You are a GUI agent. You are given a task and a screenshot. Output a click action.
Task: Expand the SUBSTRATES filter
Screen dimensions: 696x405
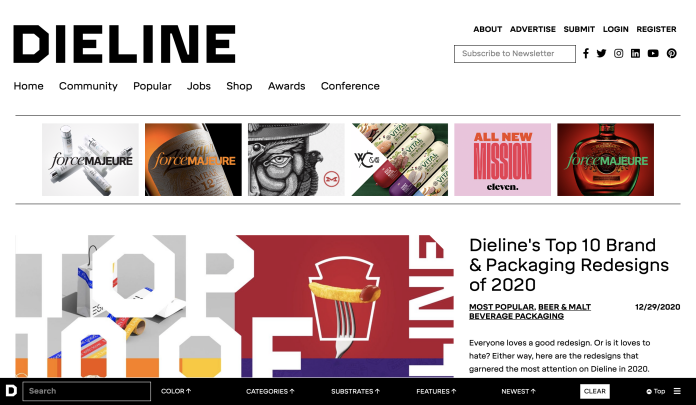click(x=356, y=391)
